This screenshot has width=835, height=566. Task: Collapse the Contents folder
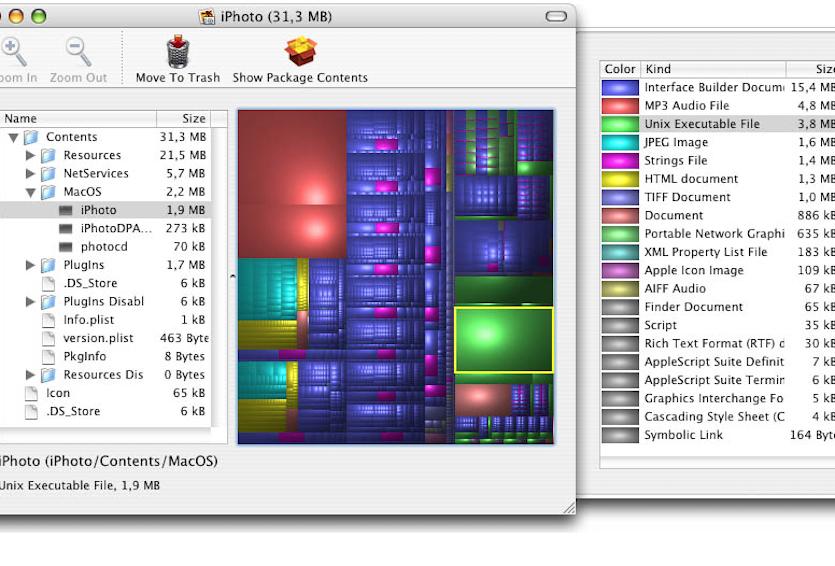[13, 137]
